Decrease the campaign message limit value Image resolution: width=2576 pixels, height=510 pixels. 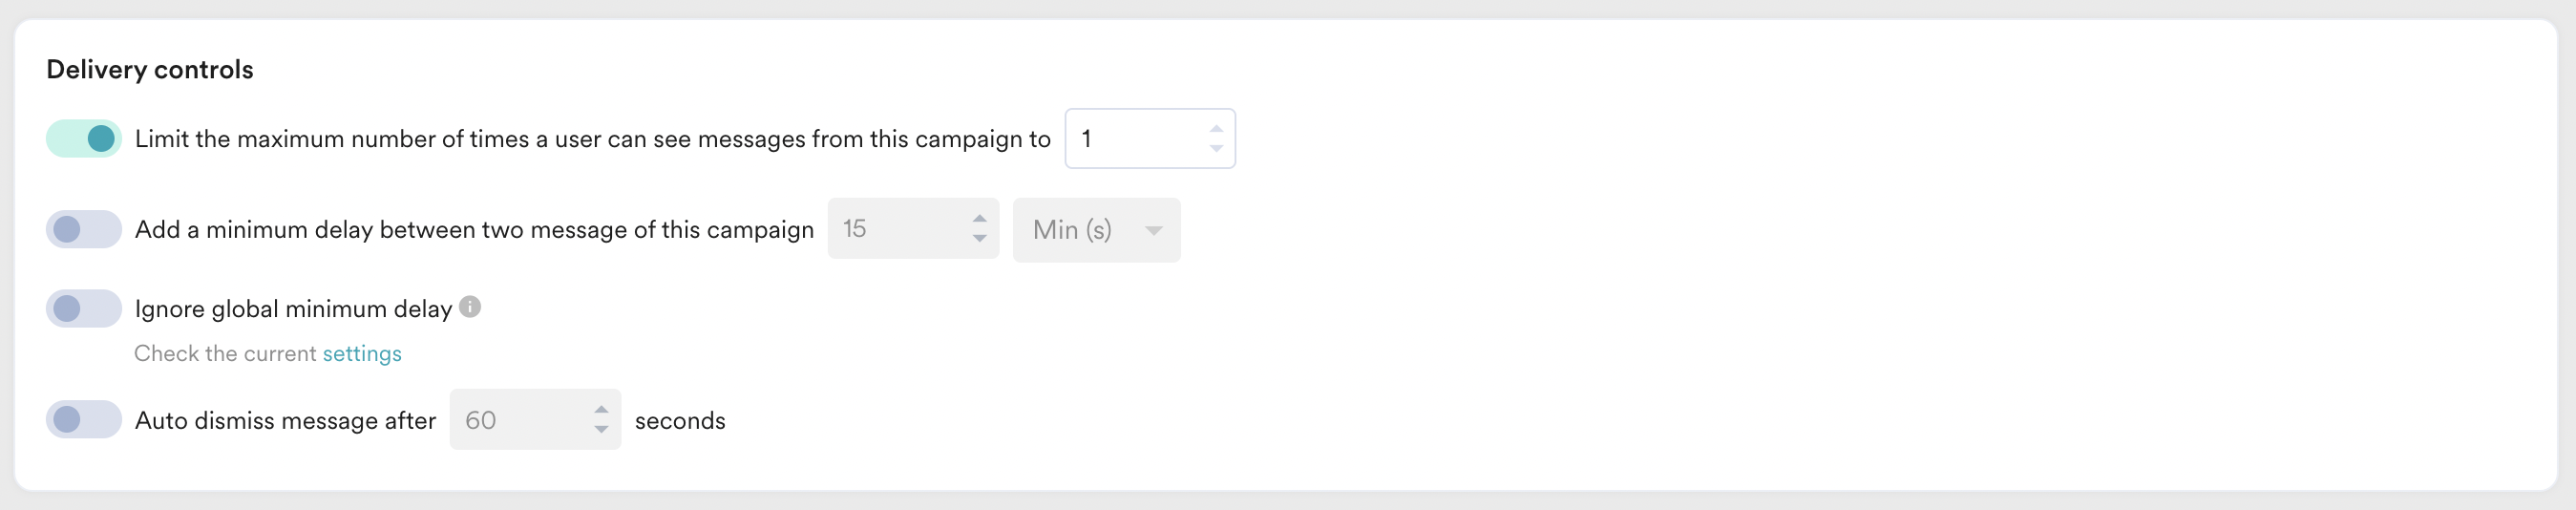point(1216,148)
